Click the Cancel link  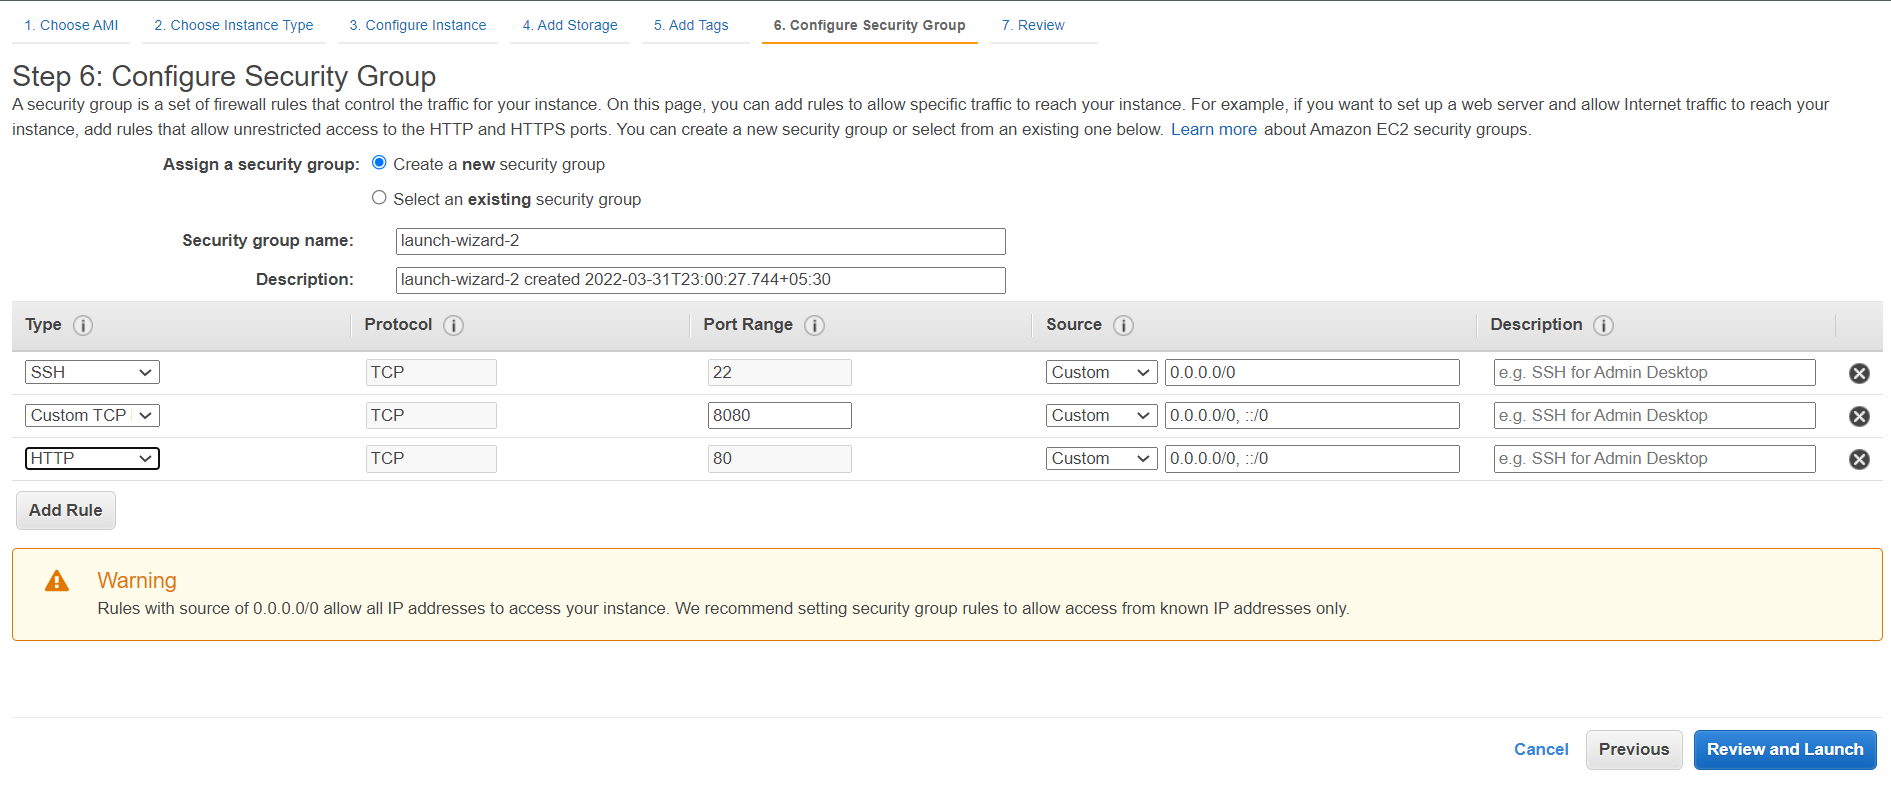click(x=1541, y=749)
